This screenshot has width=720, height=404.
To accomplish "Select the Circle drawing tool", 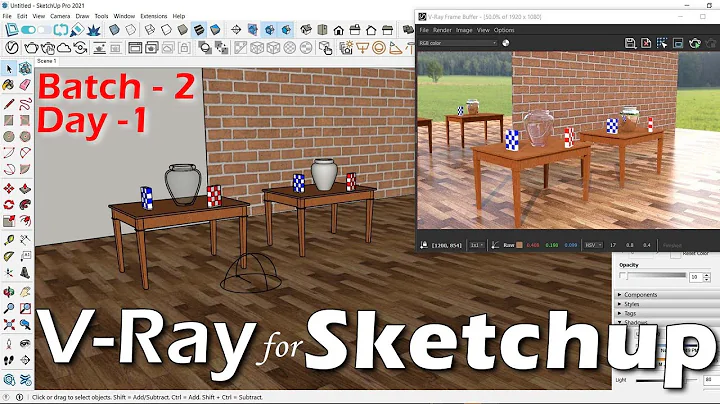I will (9, 136).
